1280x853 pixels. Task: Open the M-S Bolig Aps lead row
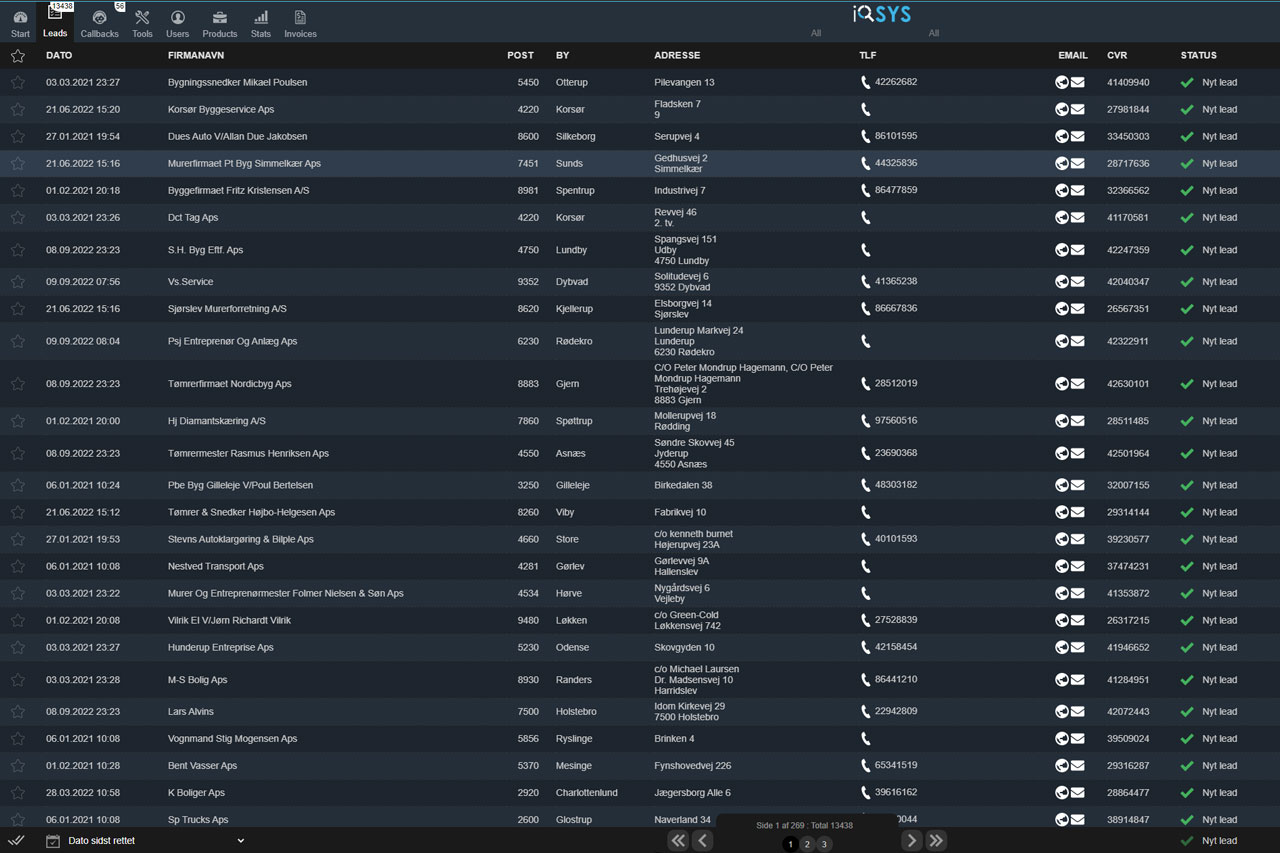point(198,680)
